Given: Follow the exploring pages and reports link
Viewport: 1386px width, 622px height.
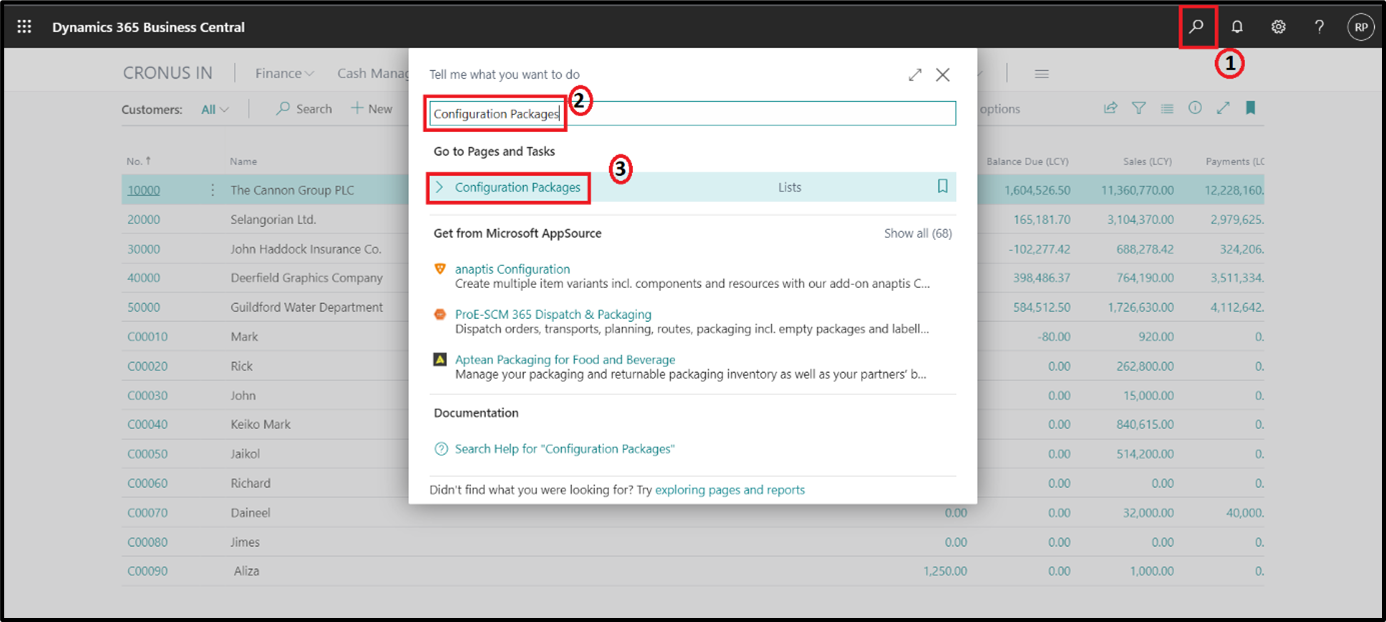Looking at the screenshot, I should click(x=730, y=490).
